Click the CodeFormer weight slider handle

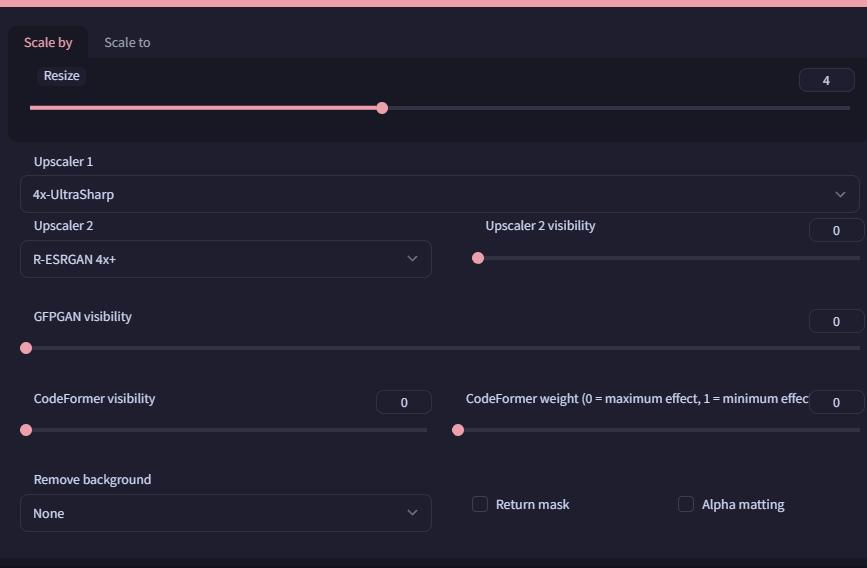[x=458, y=430]
